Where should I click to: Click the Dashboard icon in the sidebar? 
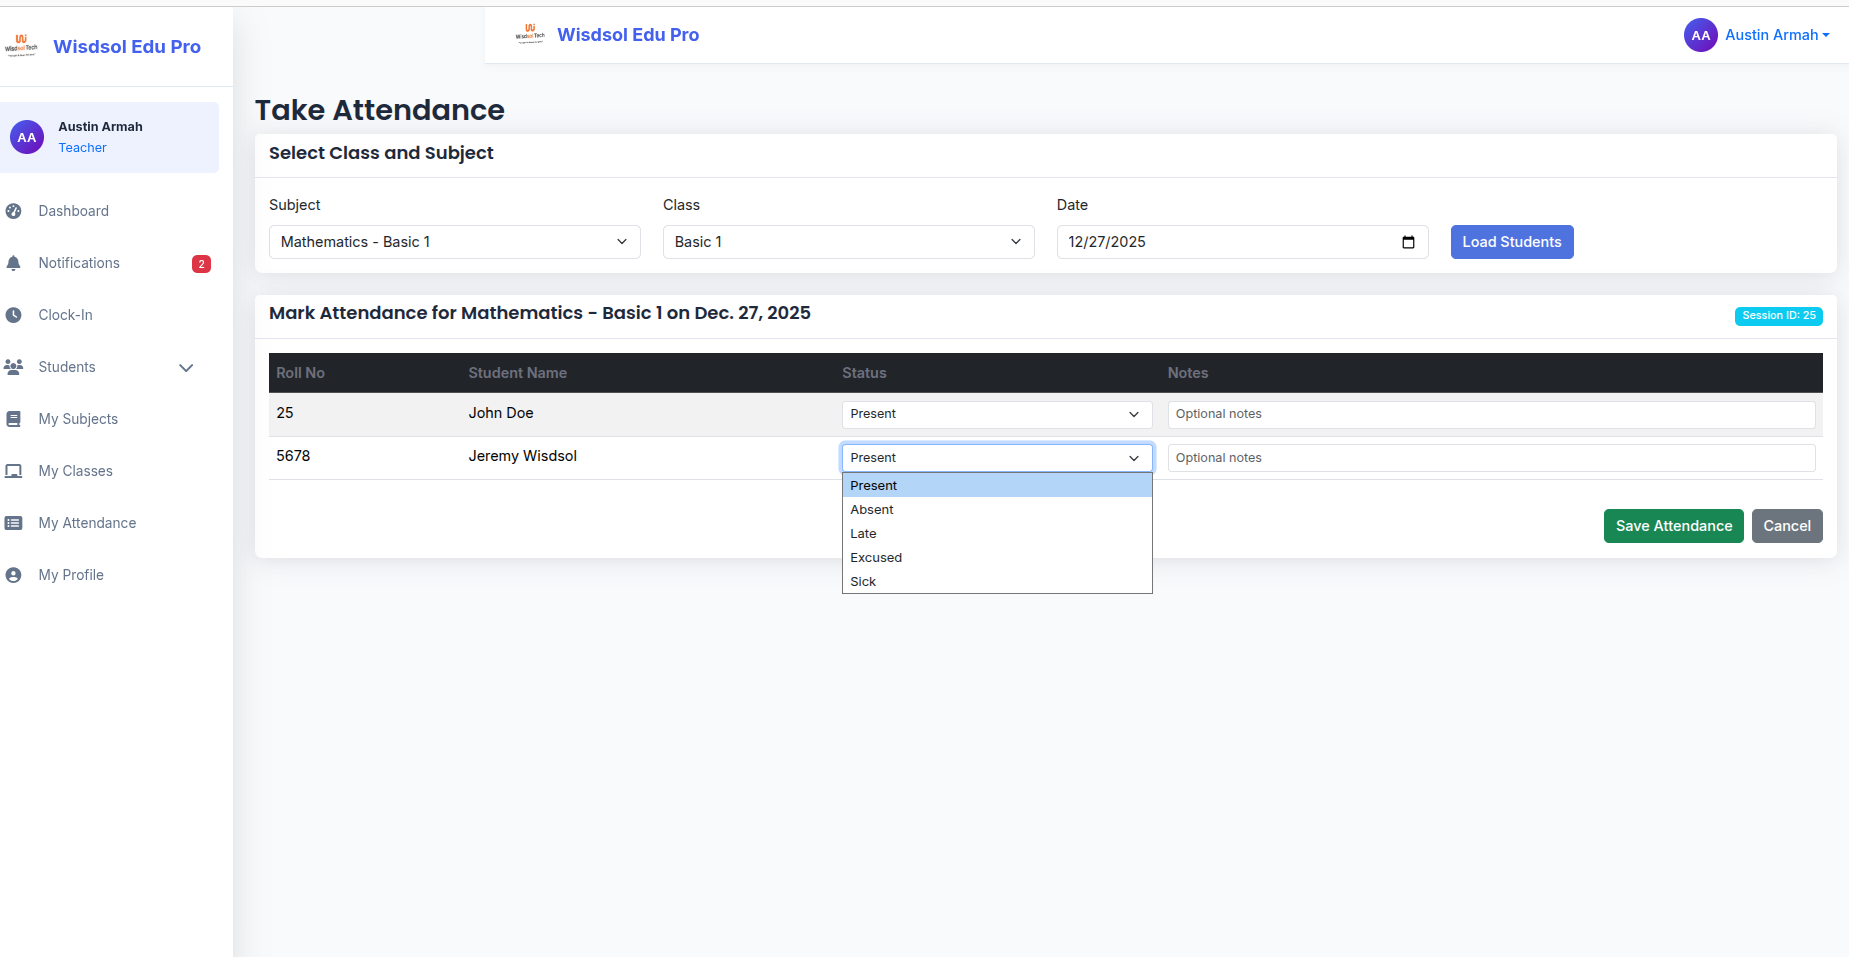click(x=14, y=211)
